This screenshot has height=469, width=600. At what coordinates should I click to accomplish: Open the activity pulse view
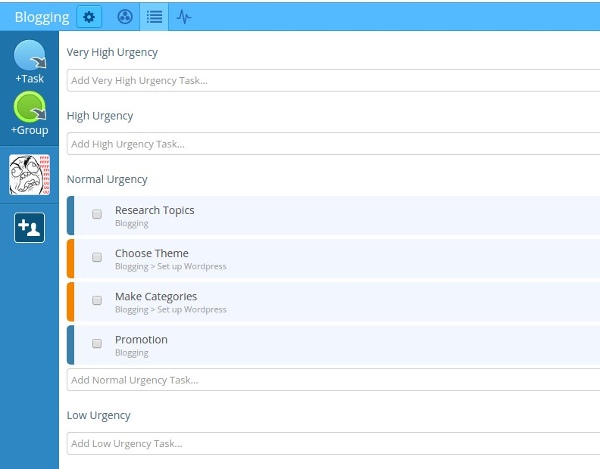(x=184, y=17)
